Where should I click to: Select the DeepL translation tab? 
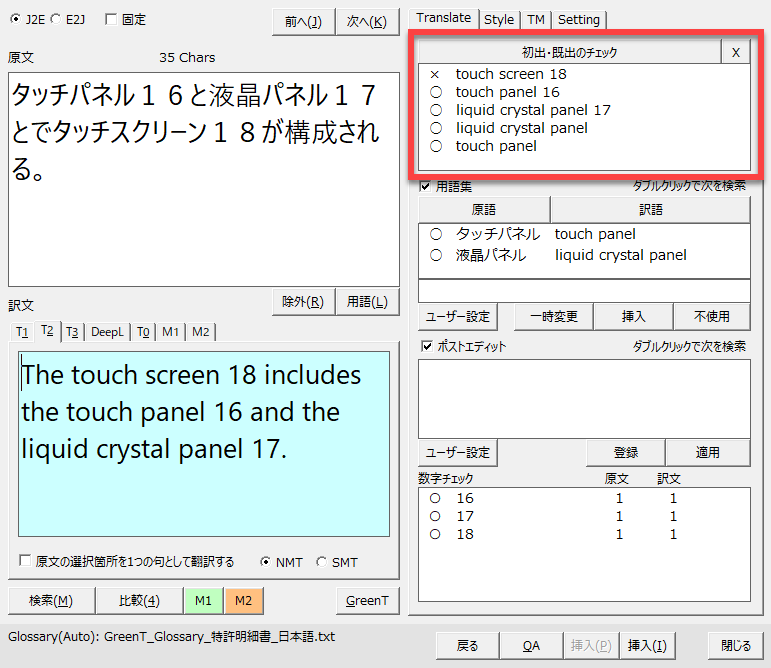(108, 332)
